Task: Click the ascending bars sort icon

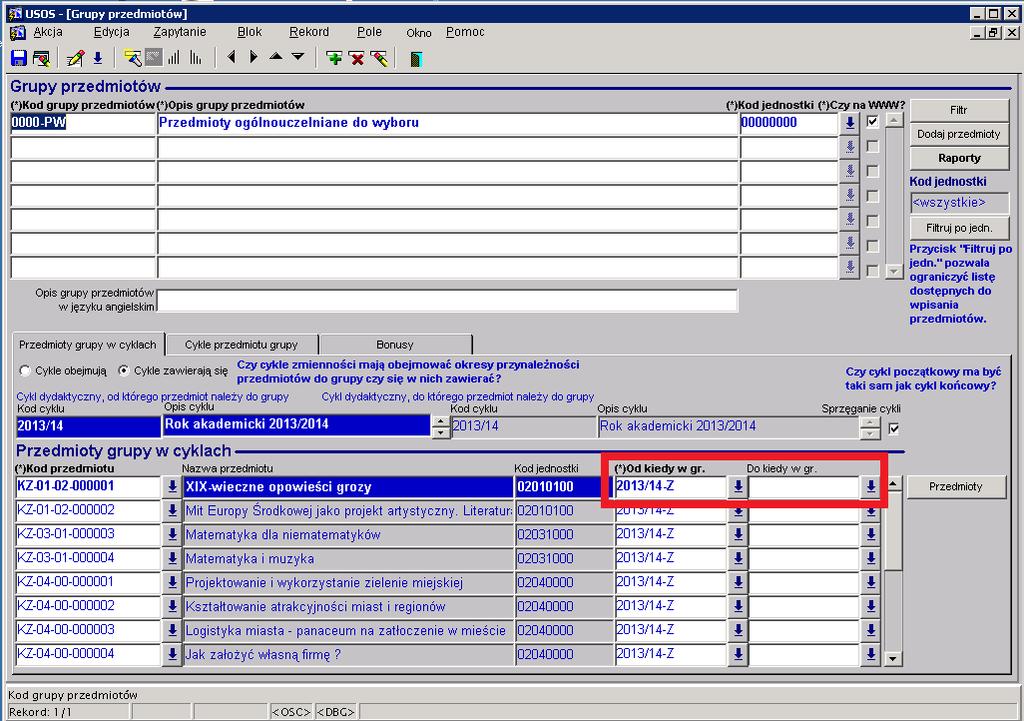Action: [x=174, y=58]
